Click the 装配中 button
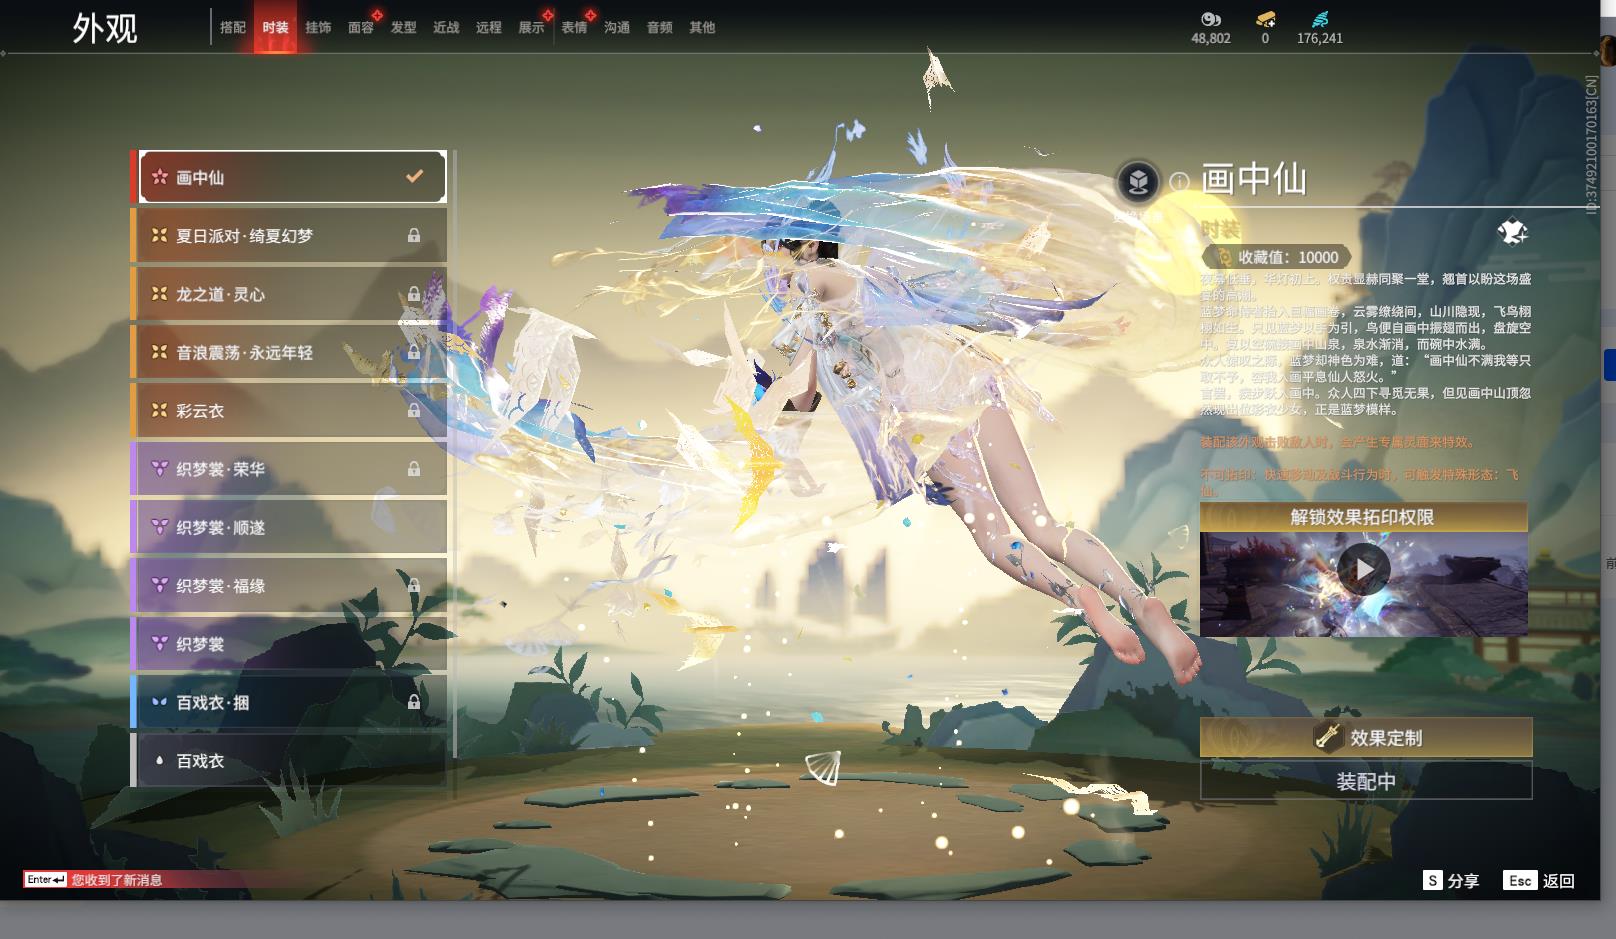Viewport: 1616px width, 939px height. (x=1365, y=781)
